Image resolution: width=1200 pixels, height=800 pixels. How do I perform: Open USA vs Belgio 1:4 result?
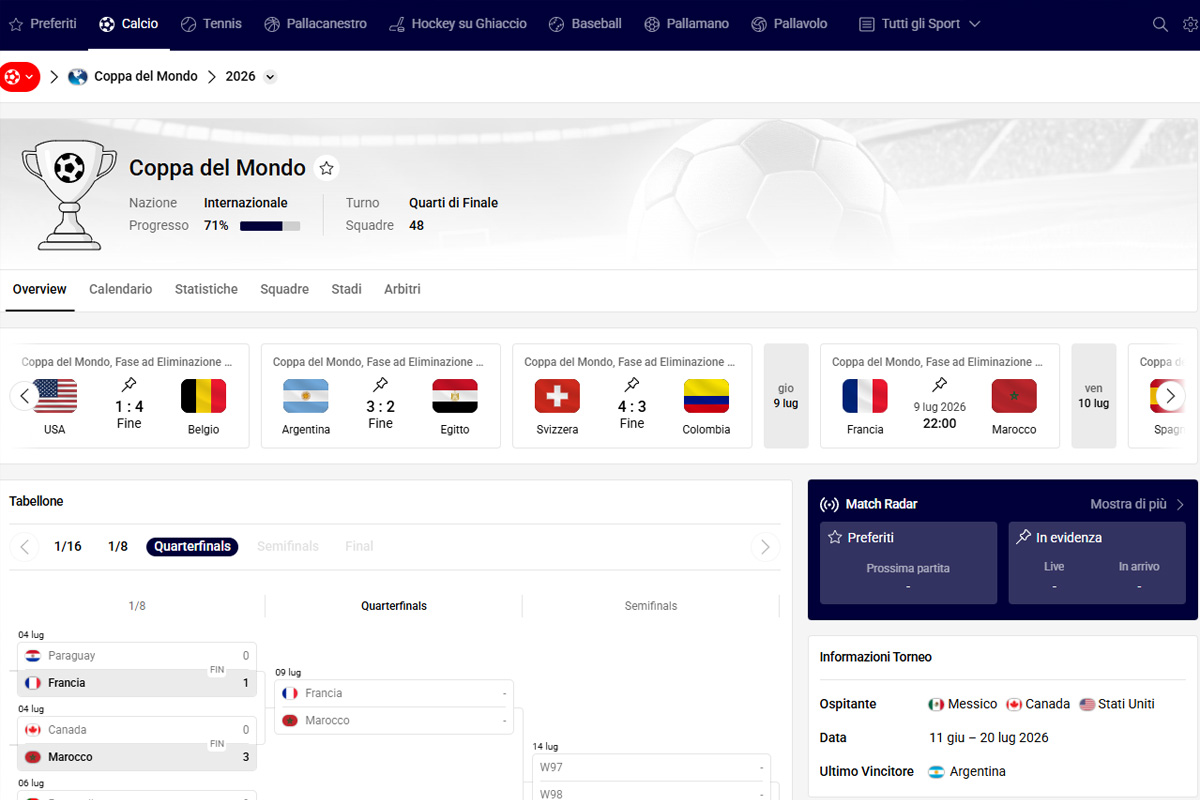point(129,406)
